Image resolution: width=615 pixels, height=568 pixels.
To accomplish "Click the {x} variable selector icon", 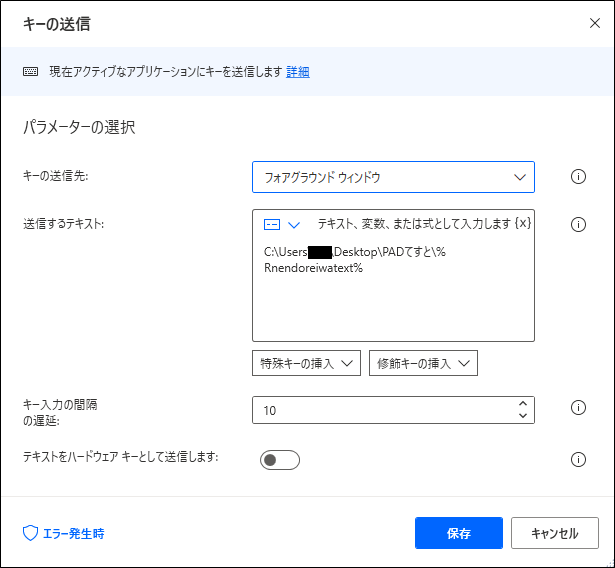I will [522, 223].
